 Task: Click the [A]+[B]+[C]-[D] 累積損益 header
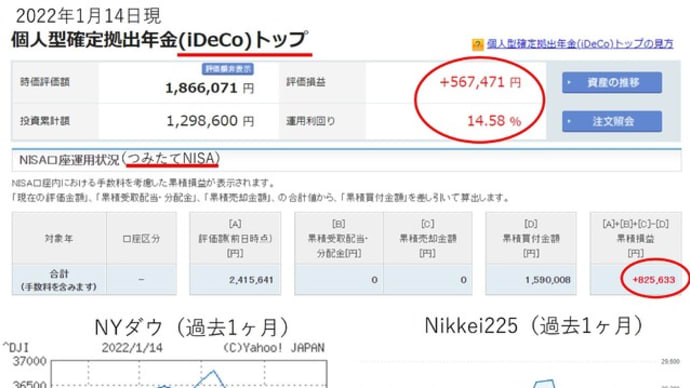[635, 238]
